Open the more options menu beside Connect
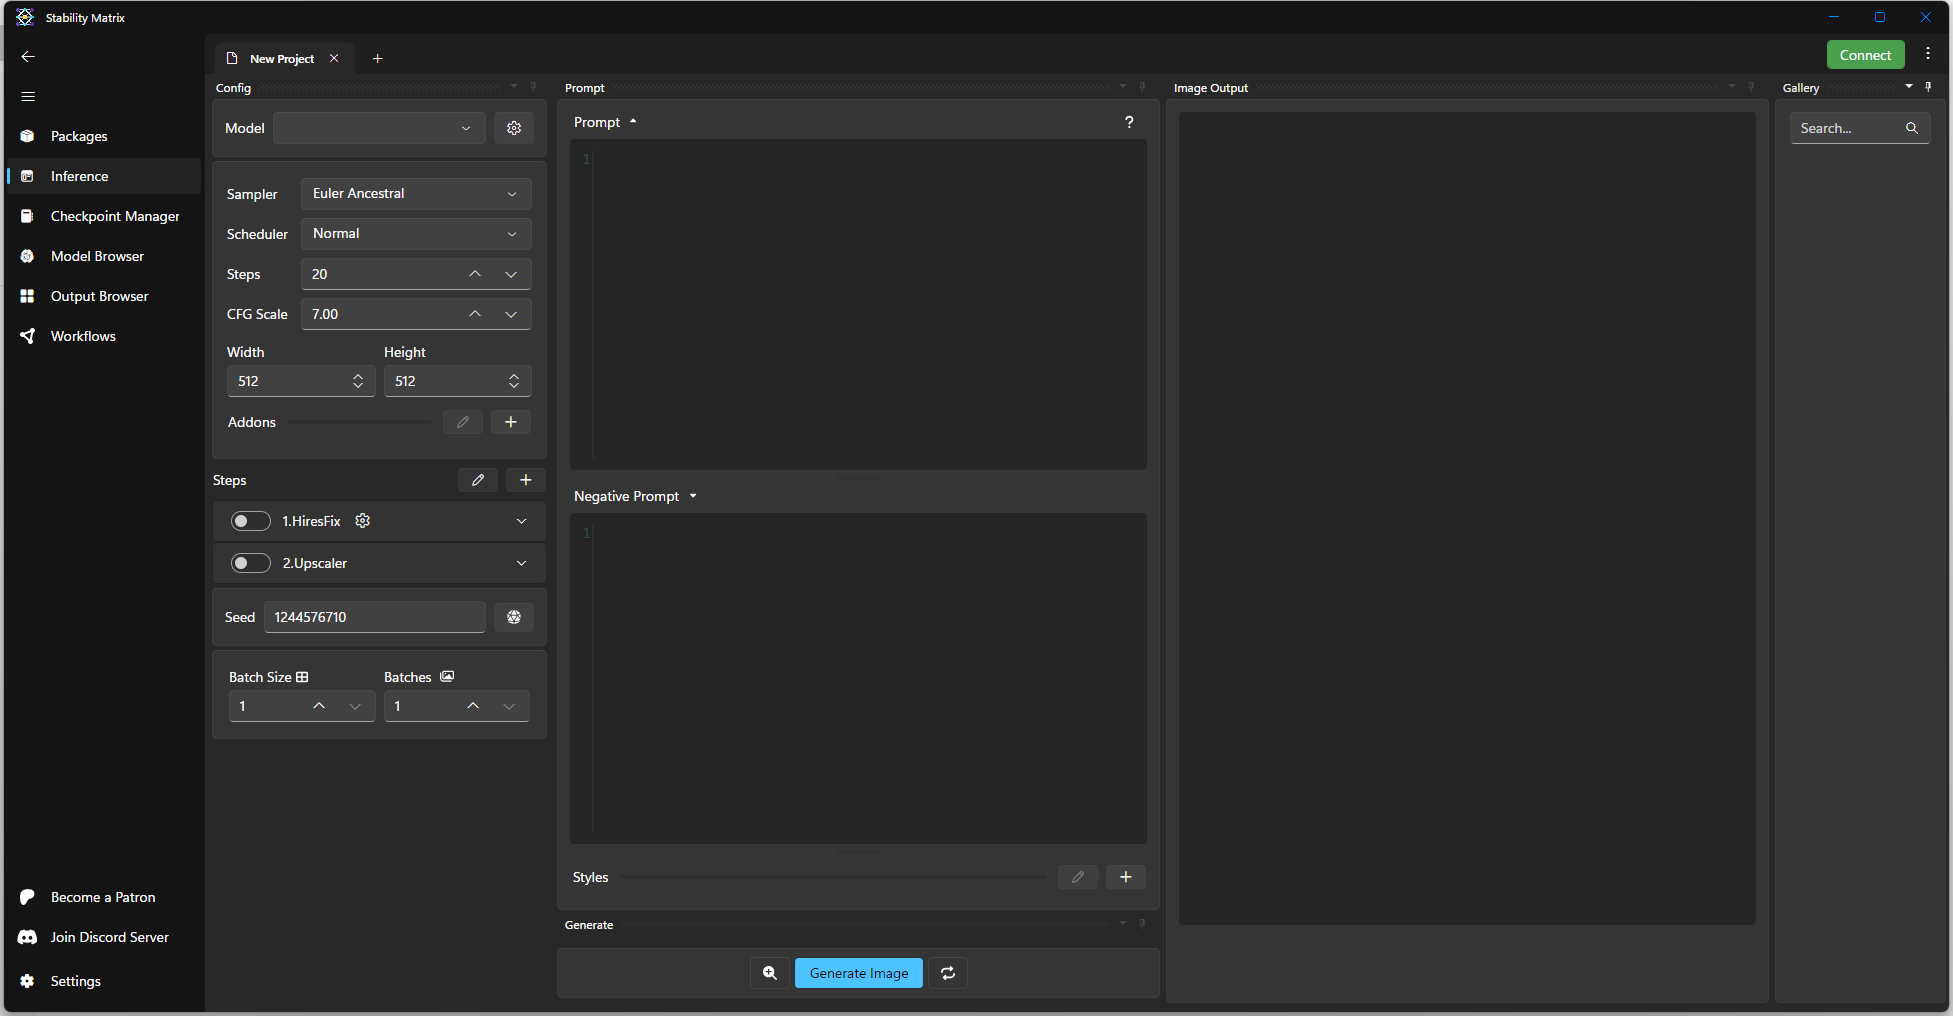 pyautogui.click(x=1928, y=54)
